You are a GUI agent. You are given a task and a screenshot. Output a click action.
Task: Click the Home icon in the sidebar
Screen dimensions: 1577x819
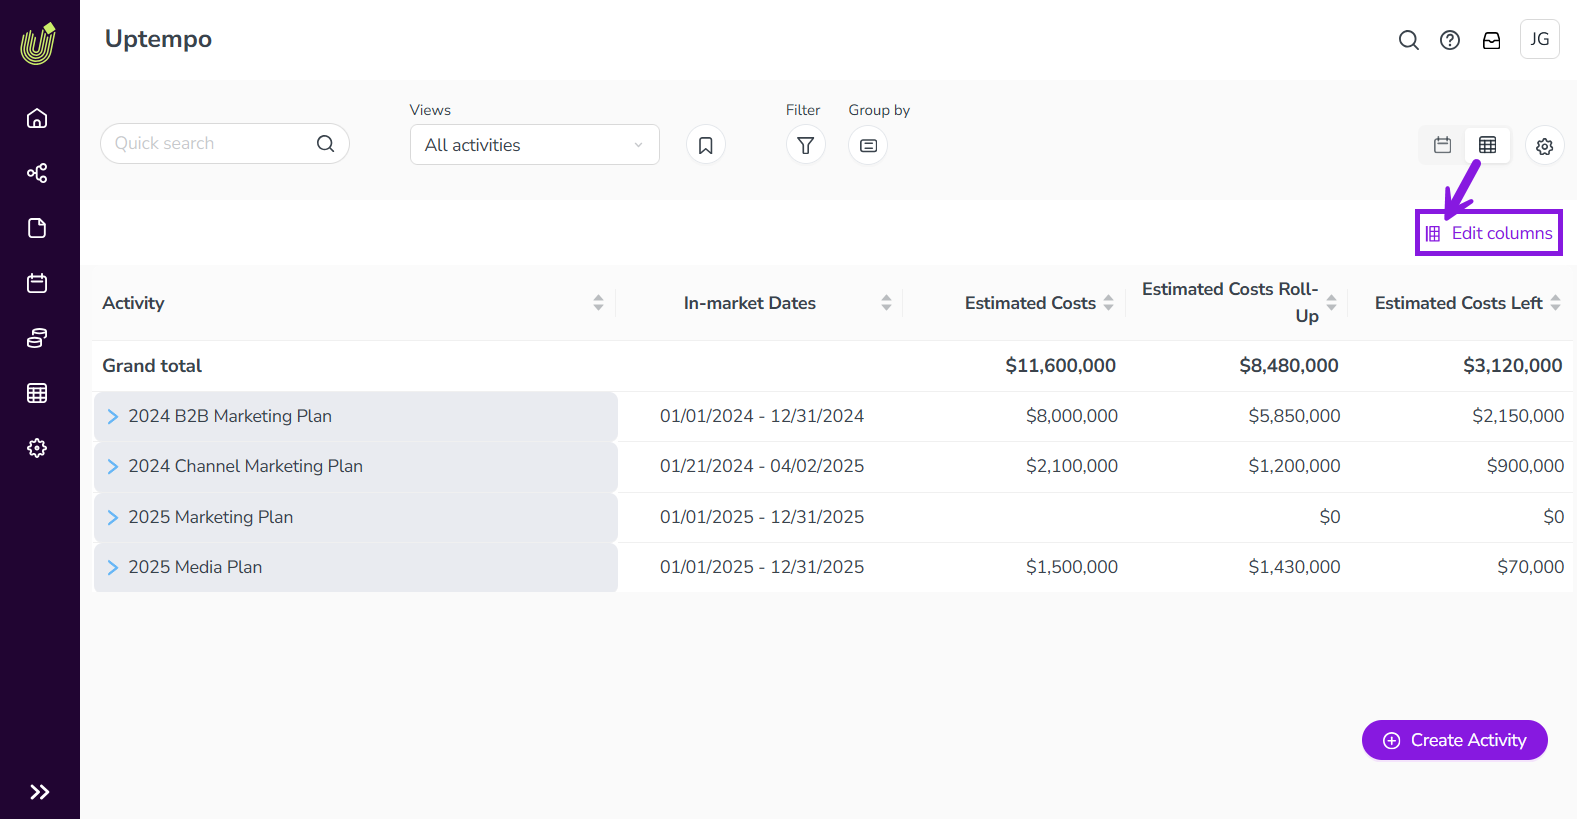(x=37, y=118)
